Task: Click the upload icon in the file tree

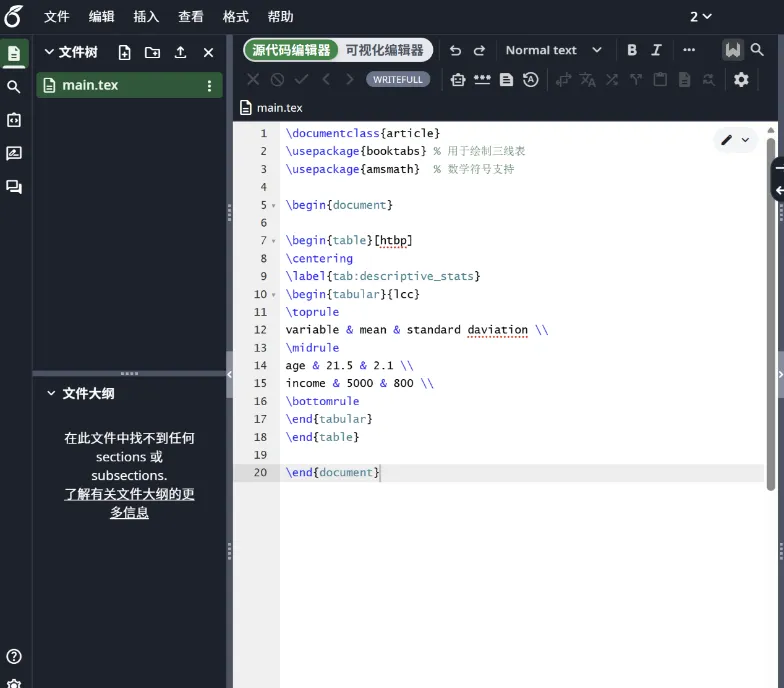Action: (180, 52)
